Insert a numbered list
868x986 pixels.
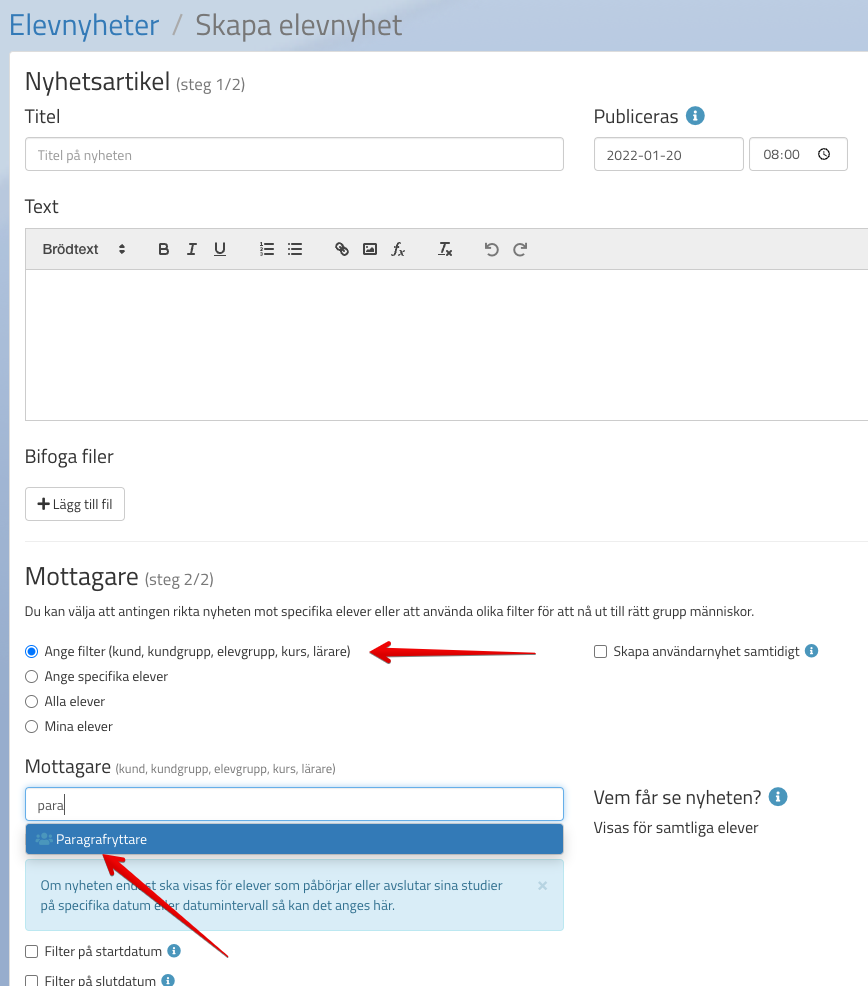(267, 249)
